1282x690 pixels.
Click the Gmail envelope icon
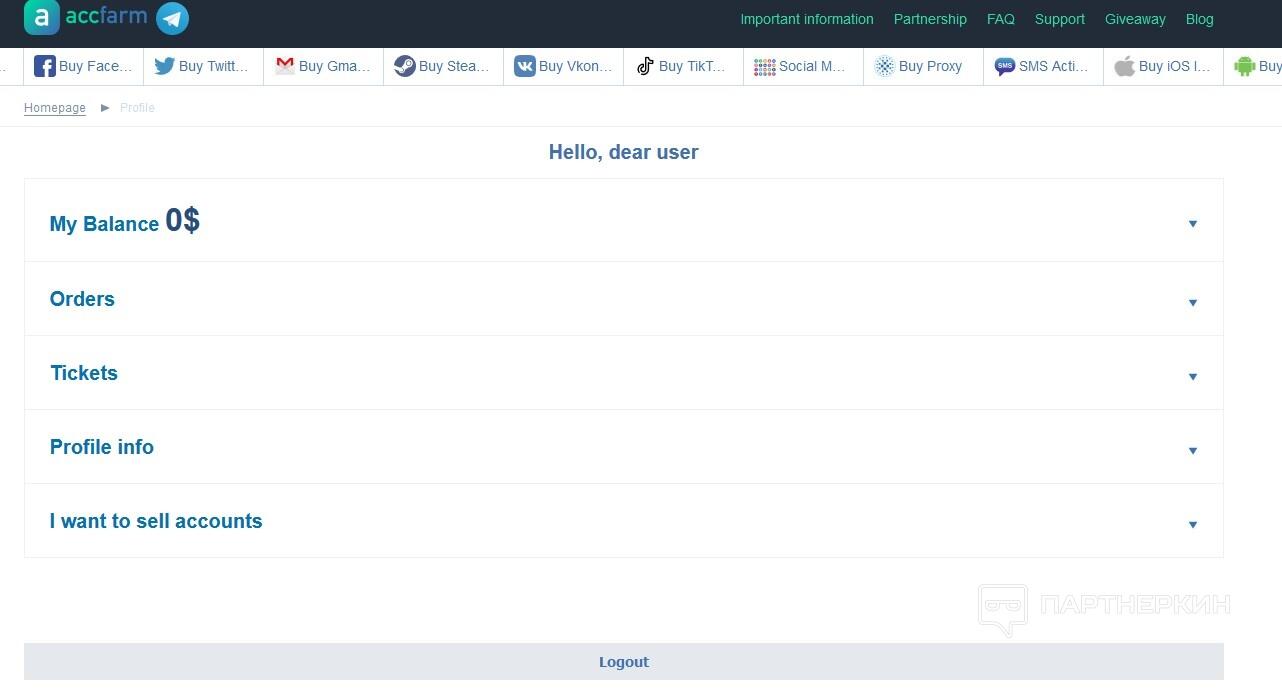click(284, 66)
